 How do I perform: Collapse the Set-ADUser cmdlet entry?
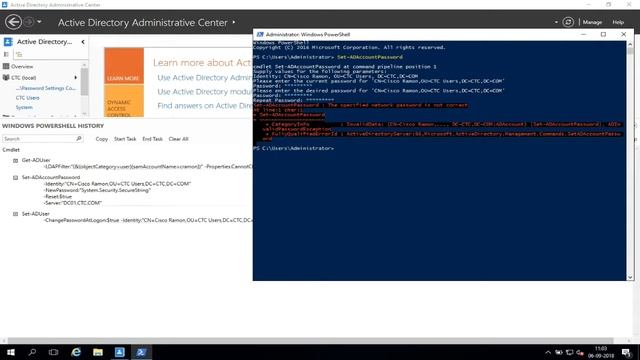click(x=16, y=214)
